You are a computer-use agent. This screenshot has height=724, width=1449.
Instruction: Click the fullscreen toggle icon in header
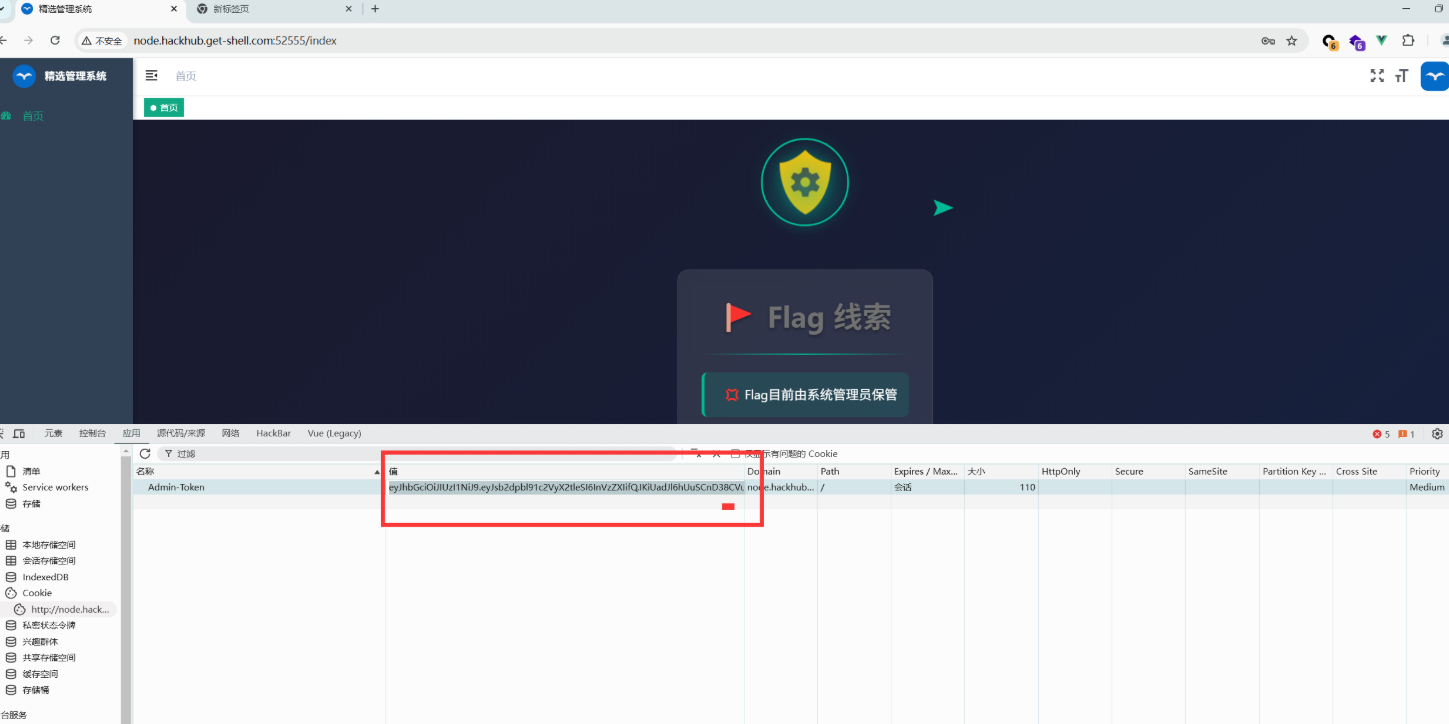pos(1377,76)
